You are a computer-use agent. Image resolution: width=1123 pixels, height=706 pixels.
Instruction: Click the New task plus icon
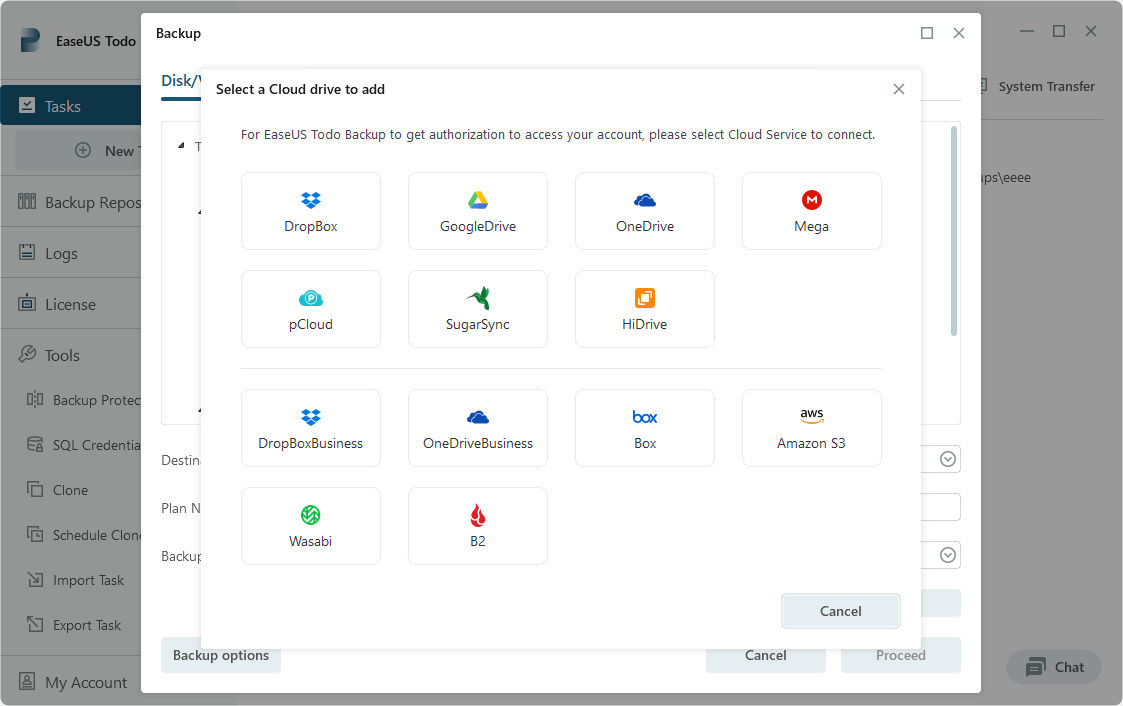coord(83,150)
